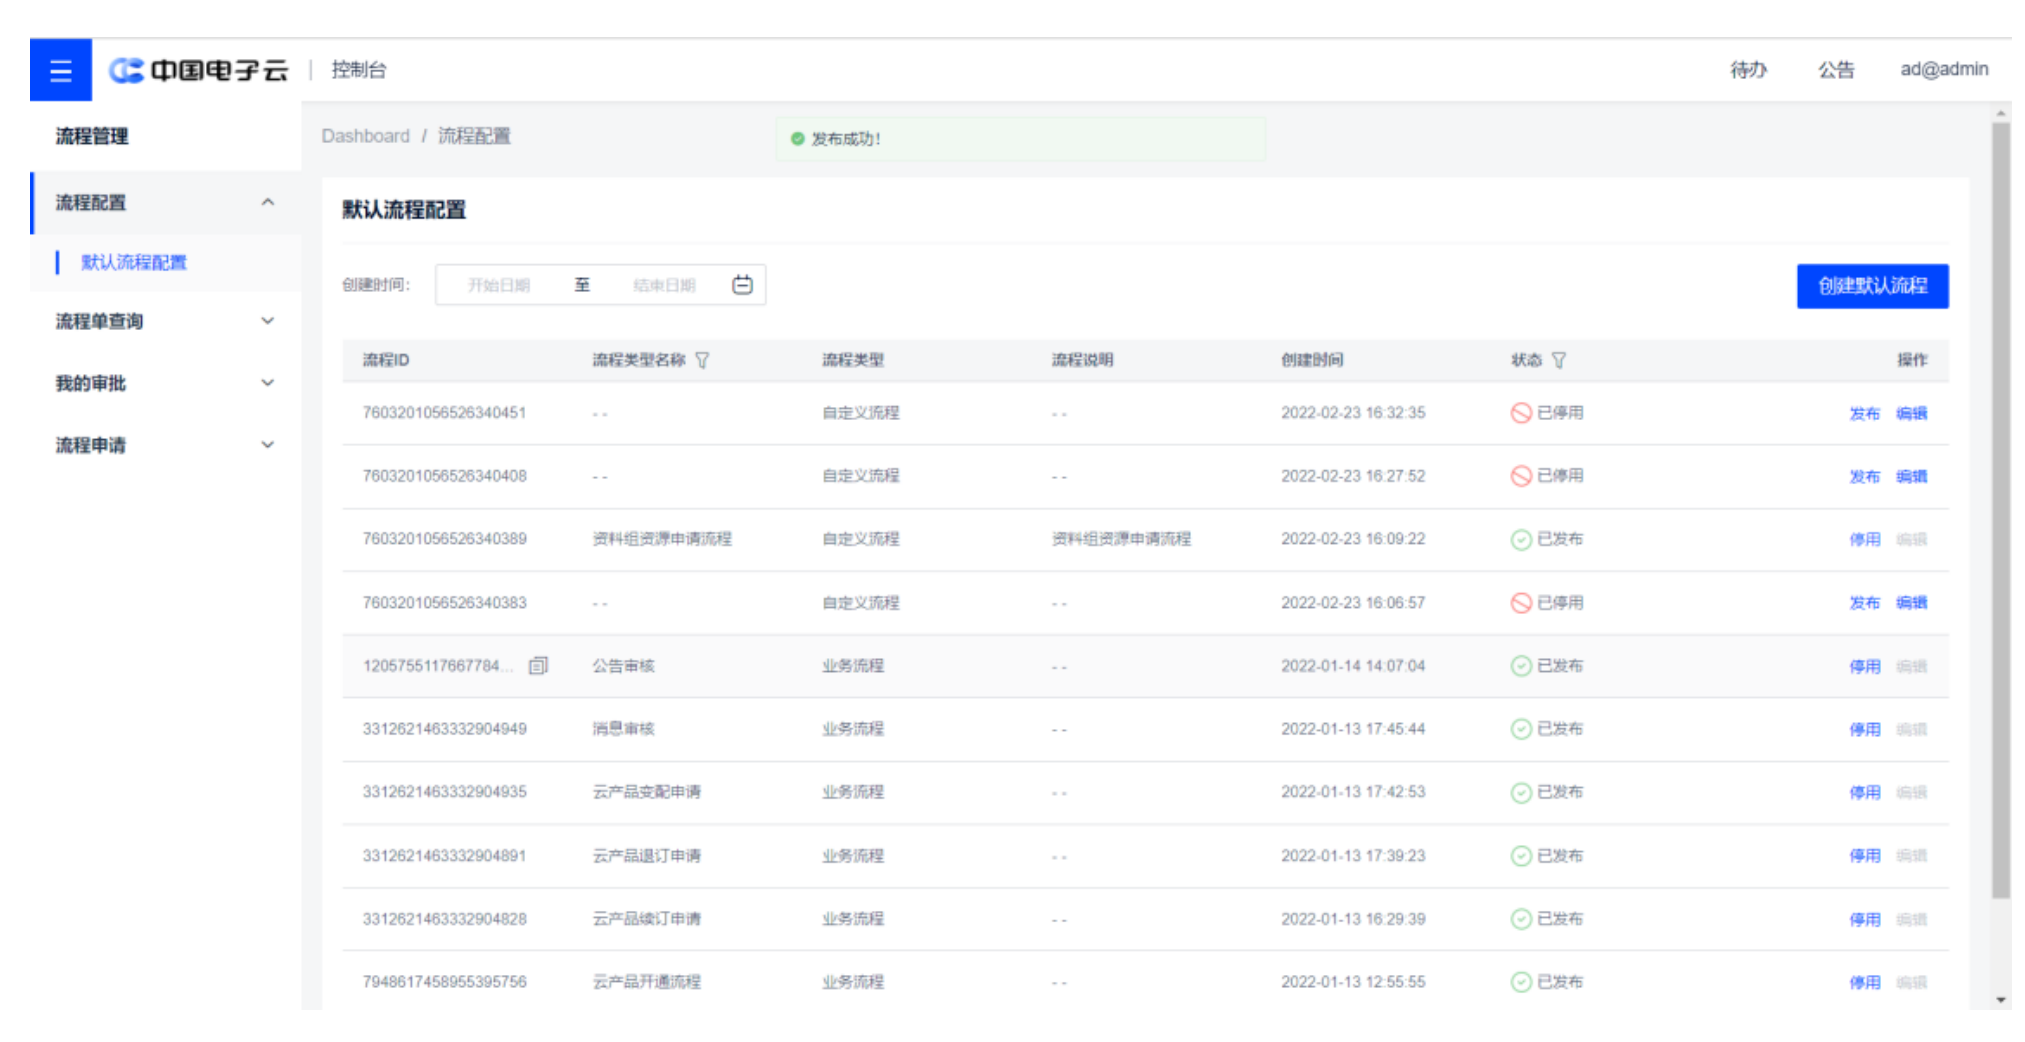
Task: Click the 创建默认流程 button
Action: pyautogui.click(x=1872, y=286)
